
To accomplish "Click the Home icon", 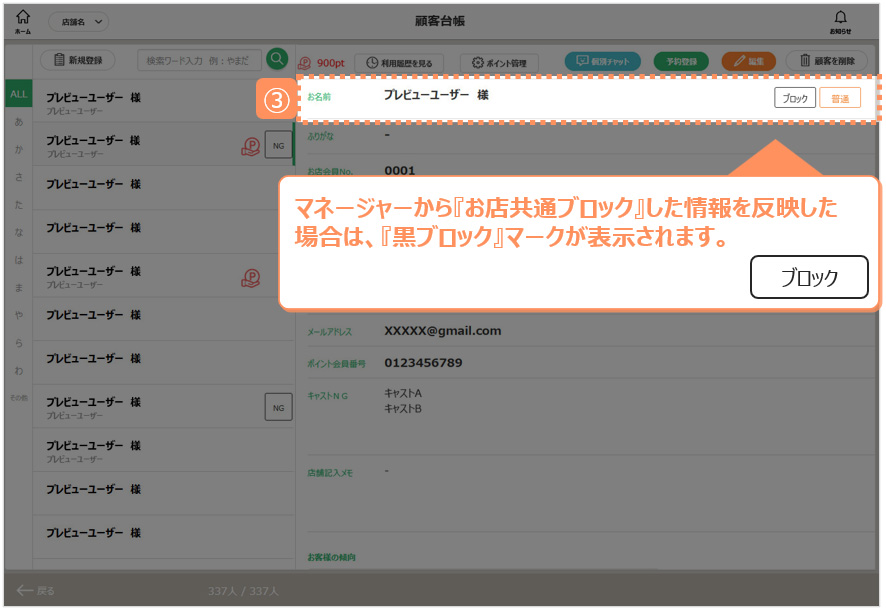I will 23,21.
